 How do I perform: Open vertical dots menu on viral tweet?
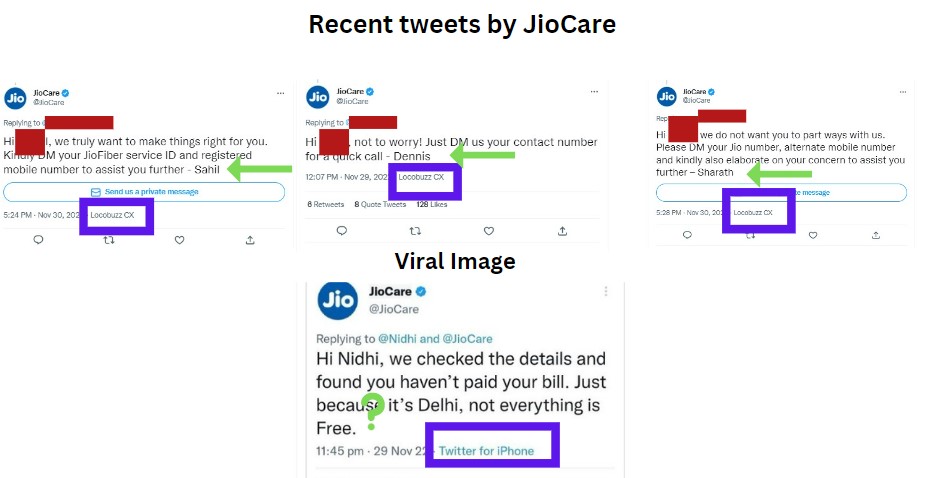click(x=606, y=292)
